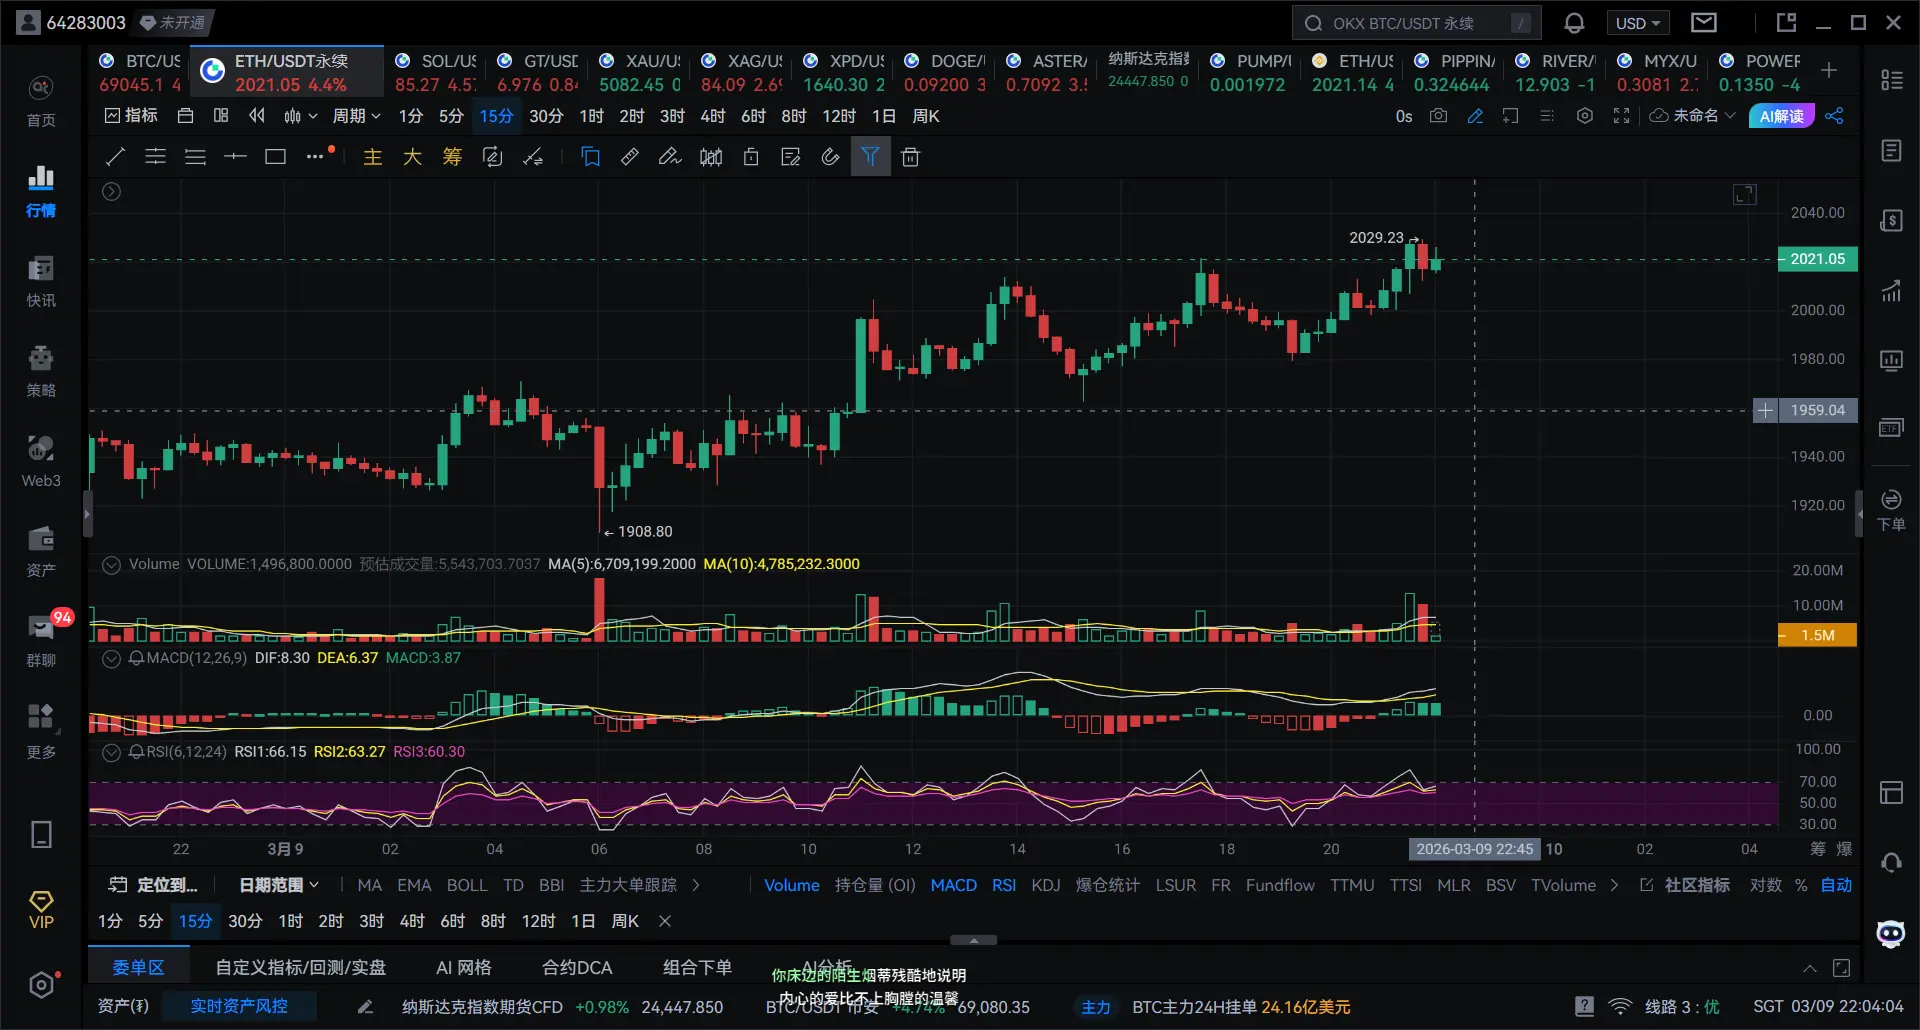The width and height of the screenshot is (1920, 1030).
Task: Enter fullscreen chart mode
Action: (1622, 116)
